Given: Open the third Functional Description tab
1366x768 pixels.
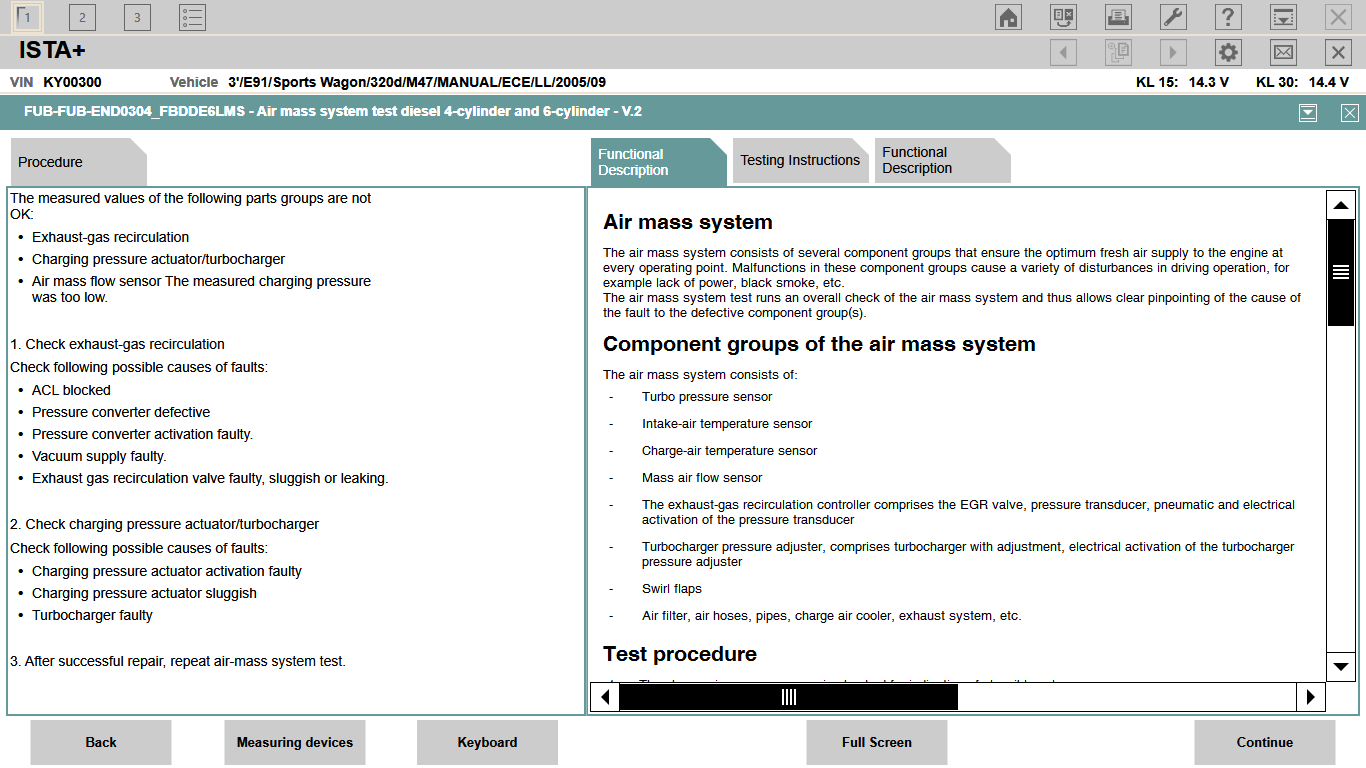Looking at the screenshot, I should pyautogui.click(x=943, y=160).
